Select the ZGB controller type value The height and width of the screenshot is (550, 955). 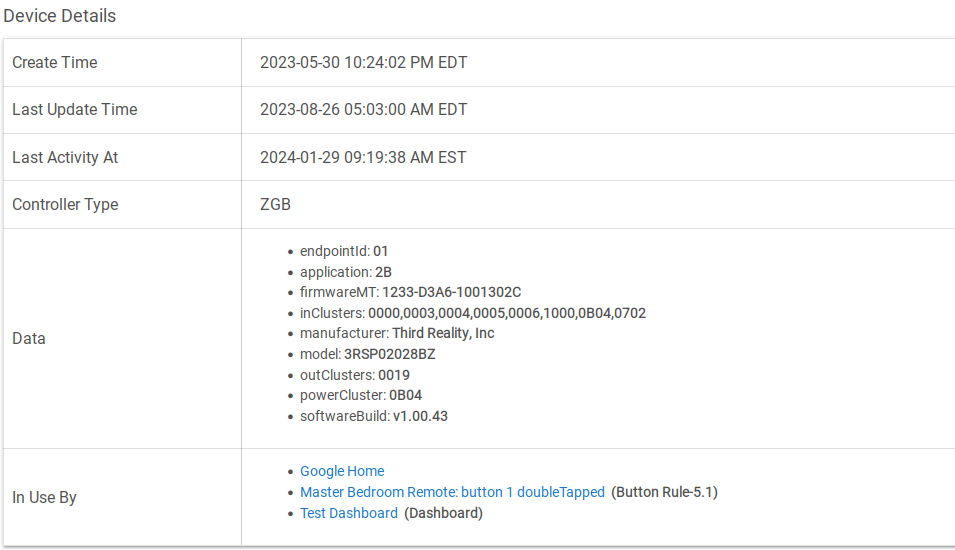(x=275, y=205)
